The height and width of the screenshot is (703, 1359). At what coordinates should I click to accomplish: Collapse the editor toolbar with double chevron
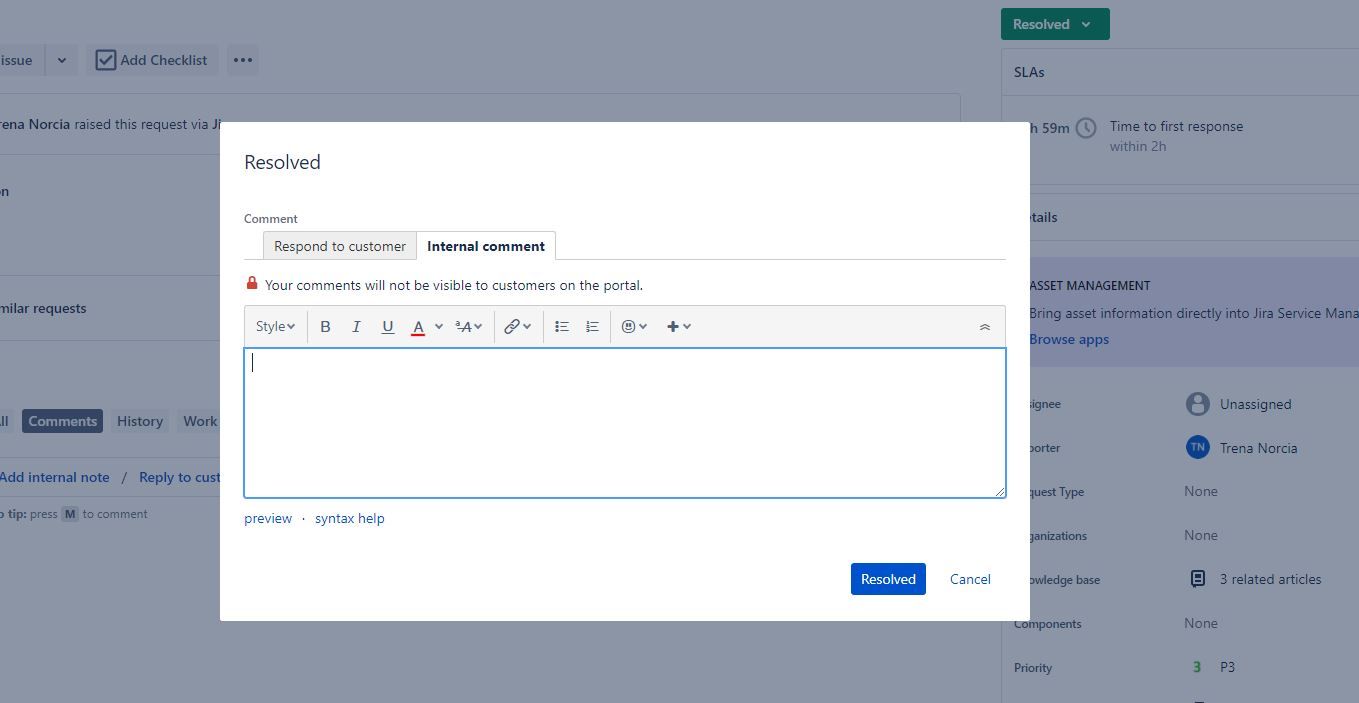click(984, 327)
